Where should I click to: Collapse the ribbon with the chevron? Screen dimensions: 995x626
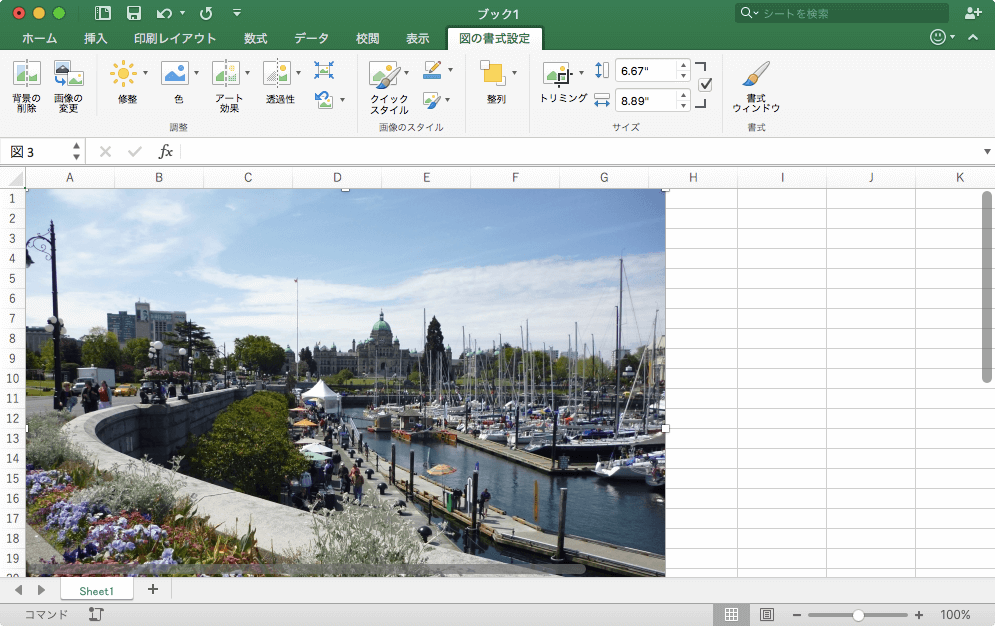(x=973, y=37)
